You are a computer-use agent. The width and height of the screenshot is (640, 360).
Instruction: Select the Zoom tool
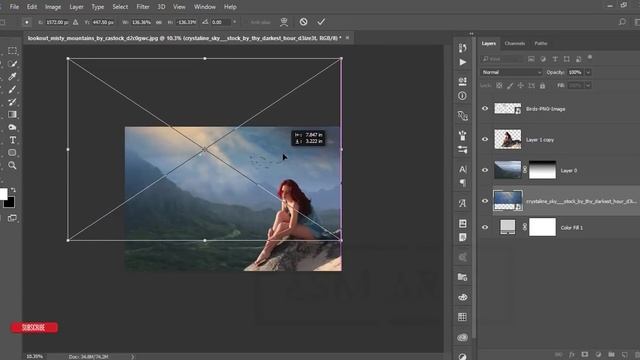point(12,165)
